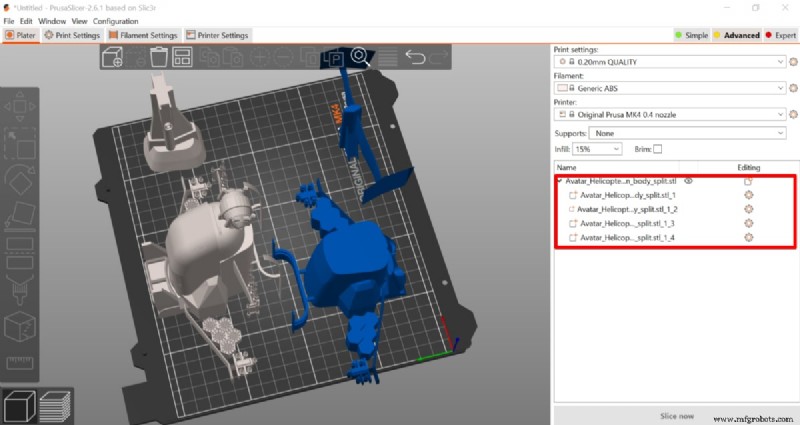
Task: Select the Move gizmo tool
Action: (20, 107)
